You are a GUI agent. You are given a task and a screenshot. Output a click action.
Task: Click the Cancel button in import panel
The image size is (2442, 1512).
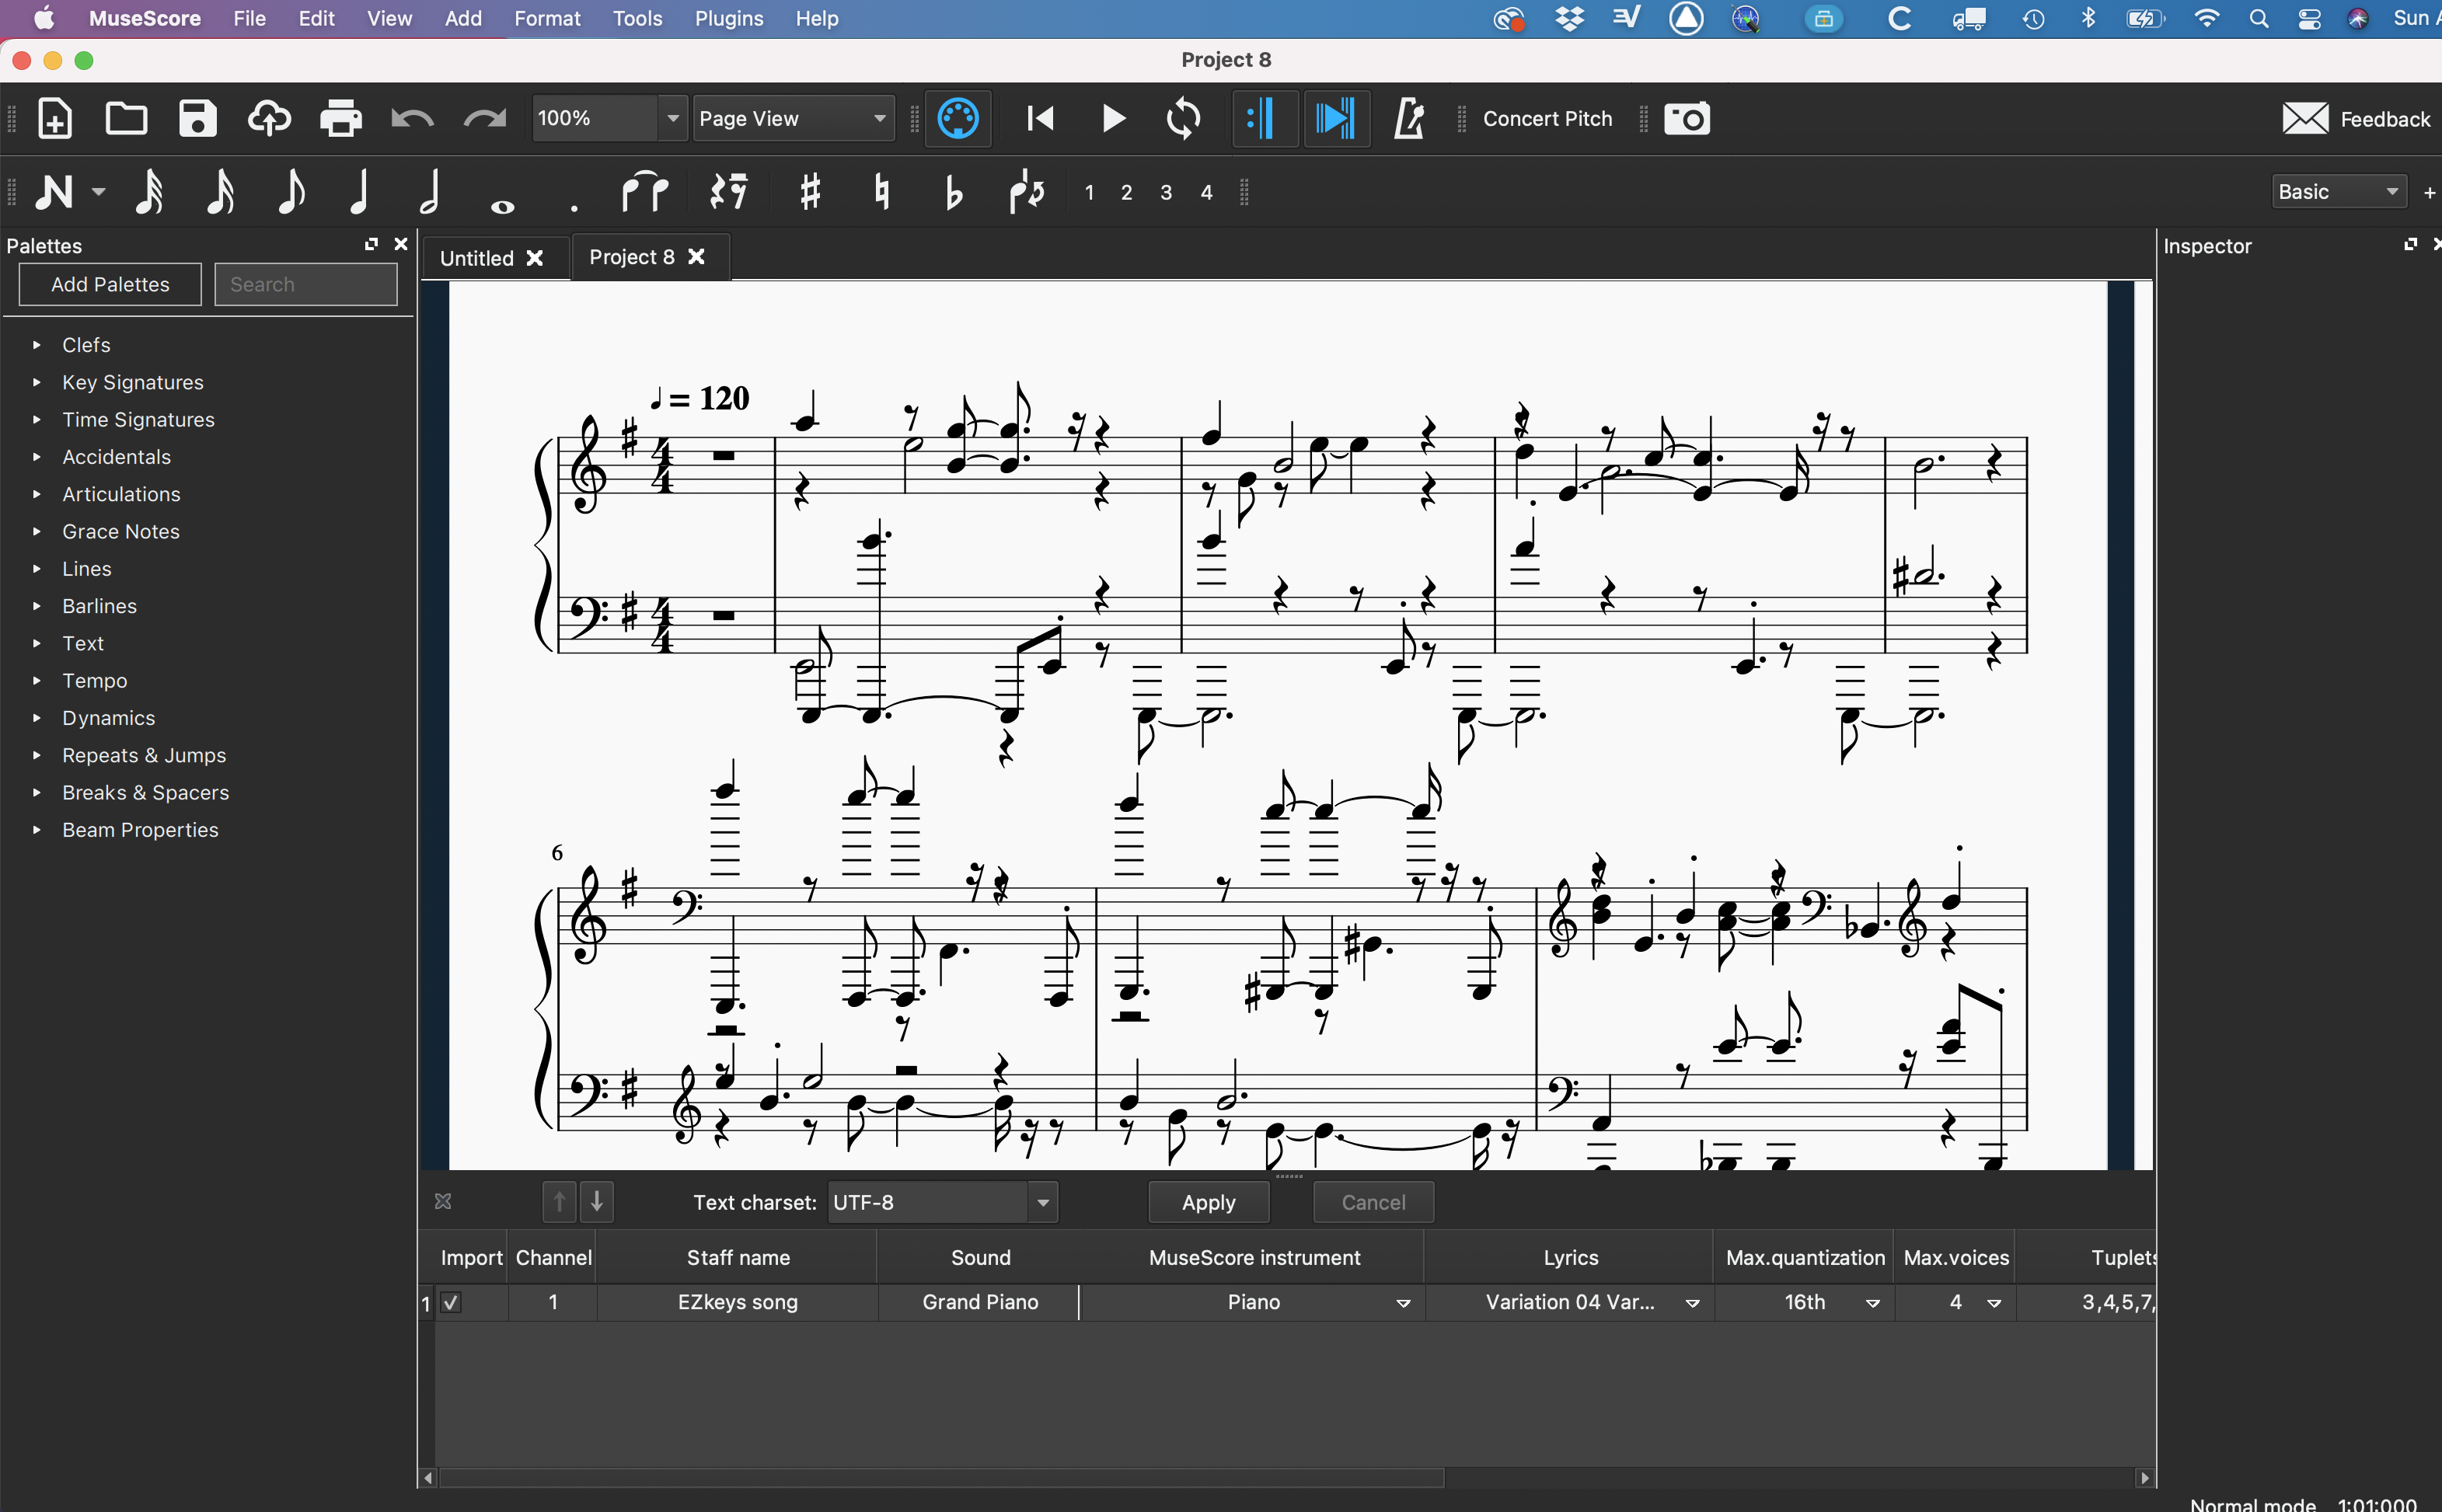(1373, 1202)
